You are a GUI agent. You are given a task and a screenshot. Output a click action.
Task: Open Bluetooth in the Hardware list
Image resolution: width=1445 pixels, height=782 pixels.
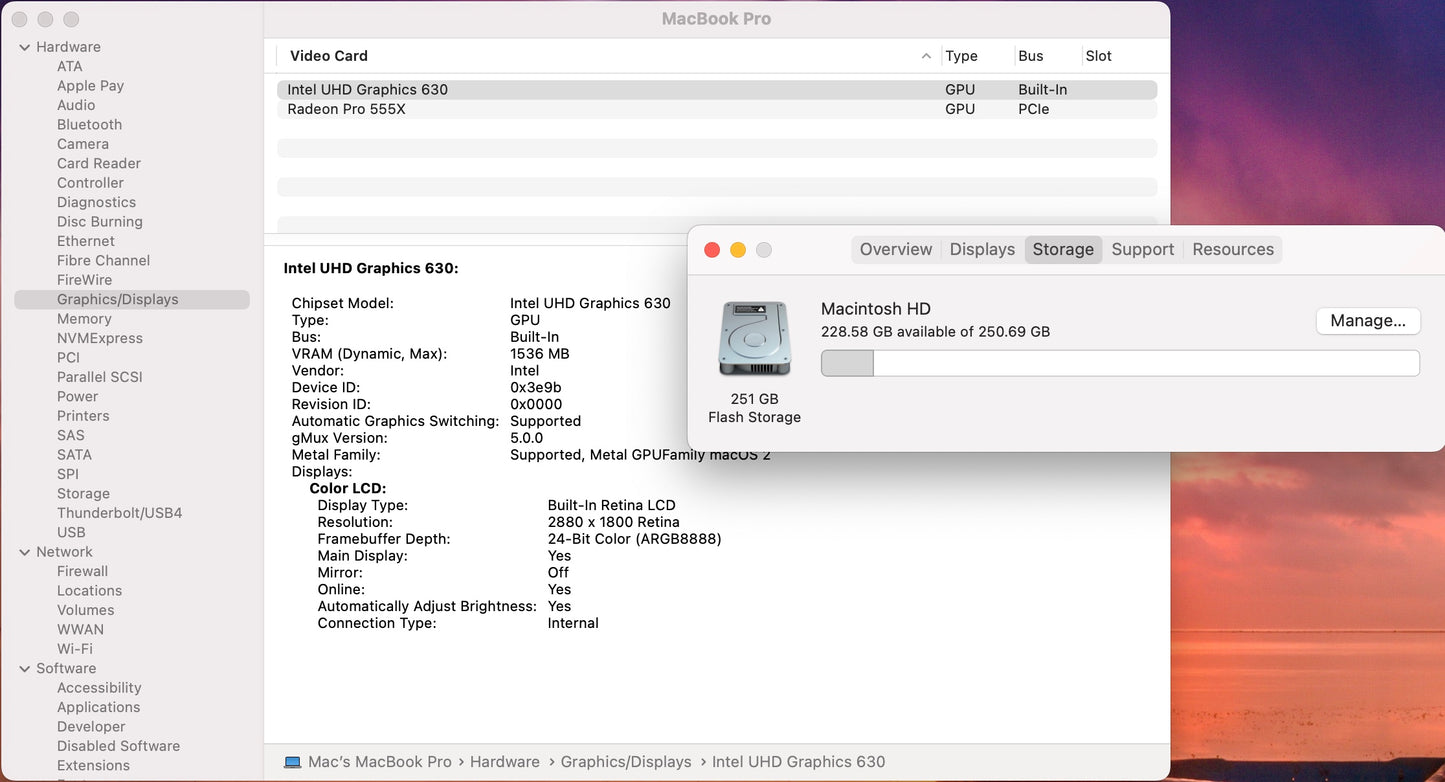pyautogui.click(x=89, y=125)
